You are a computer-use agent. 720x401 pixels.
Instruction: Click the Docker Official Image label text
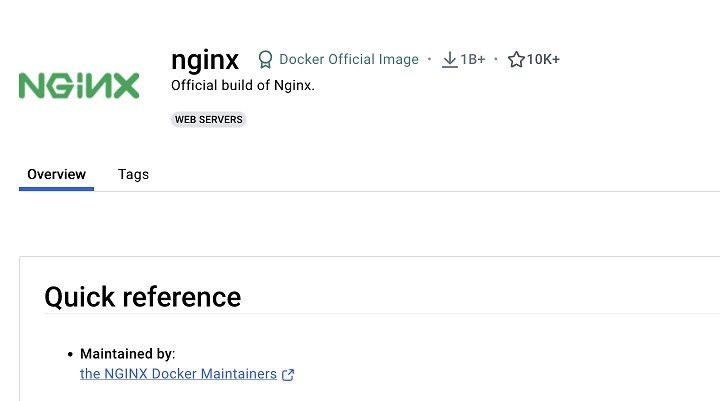tap(349, 59)
